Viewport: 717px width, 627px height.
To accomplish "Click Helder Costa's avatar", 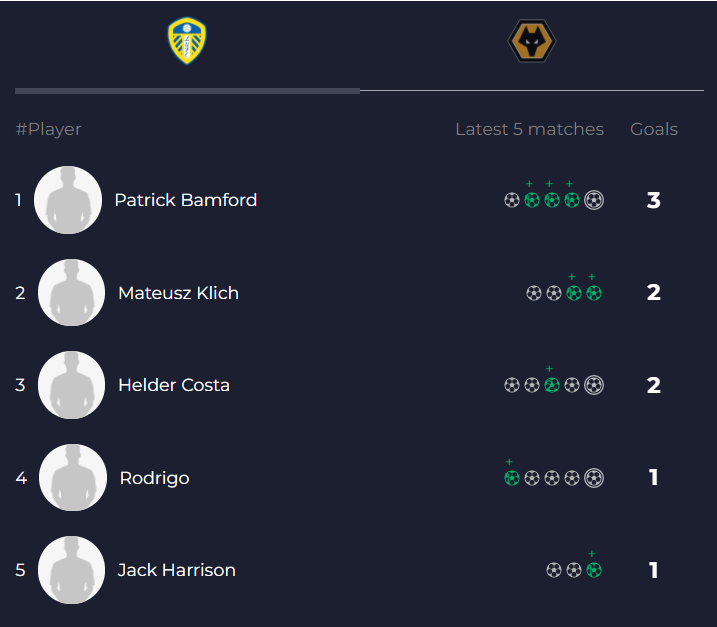I will click(x=72, y=385).
